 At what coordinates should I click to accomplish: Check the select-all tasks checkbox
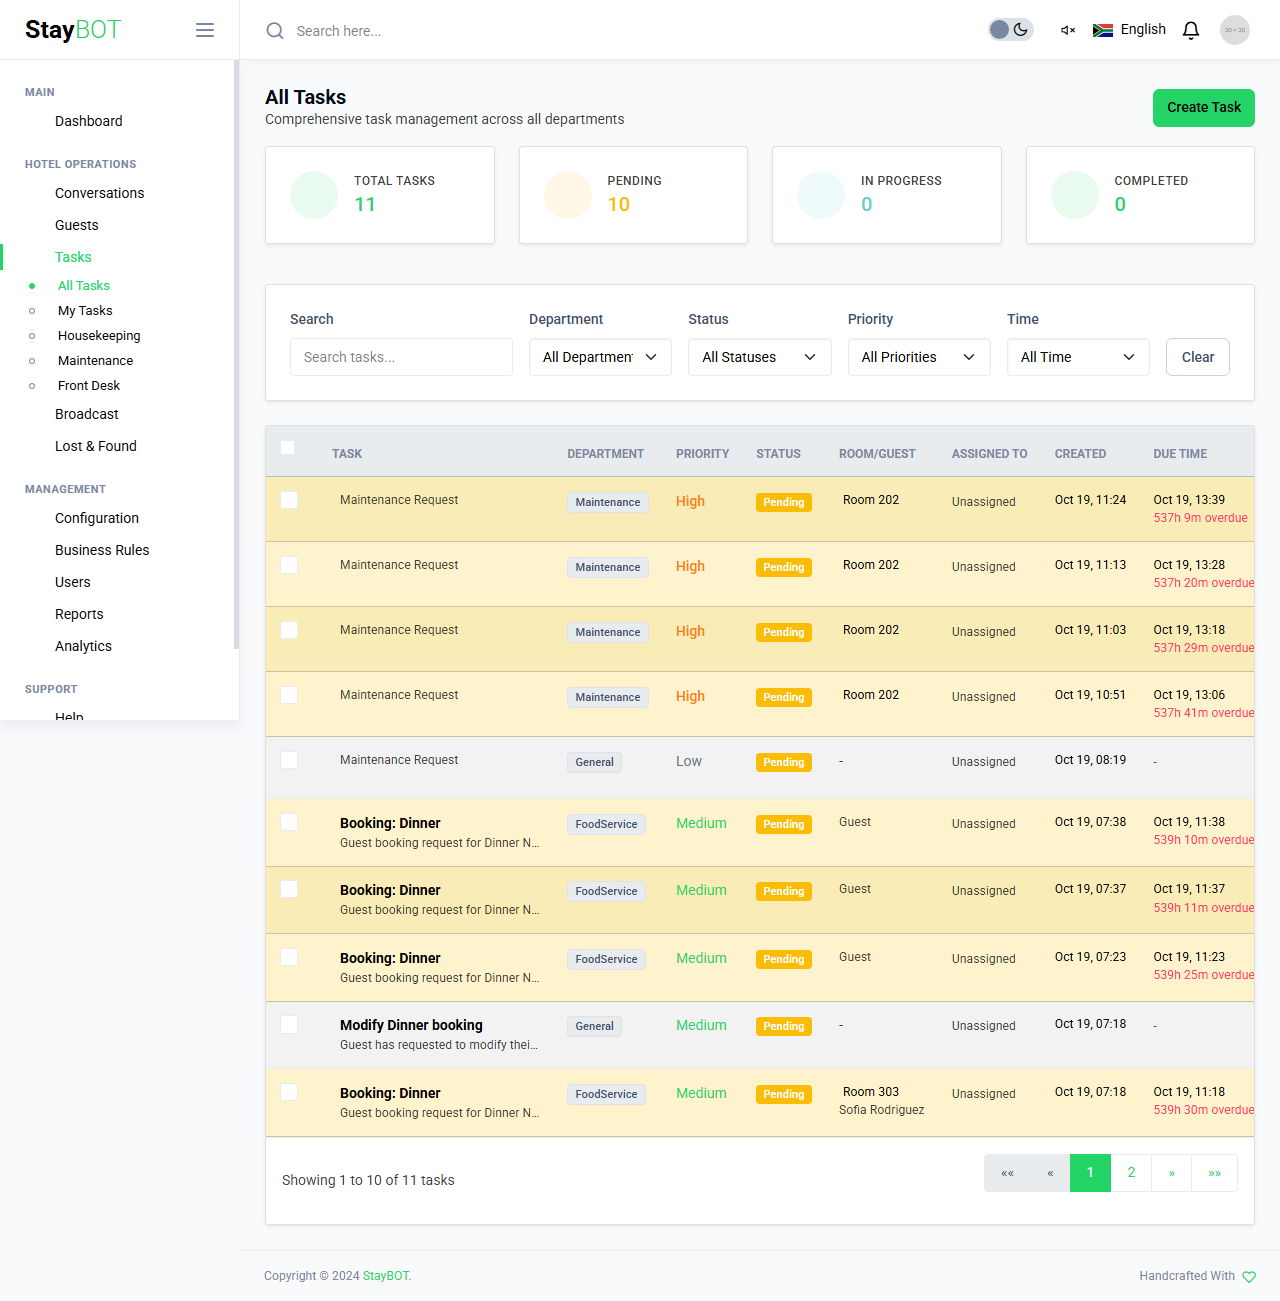tap(289, 448)
